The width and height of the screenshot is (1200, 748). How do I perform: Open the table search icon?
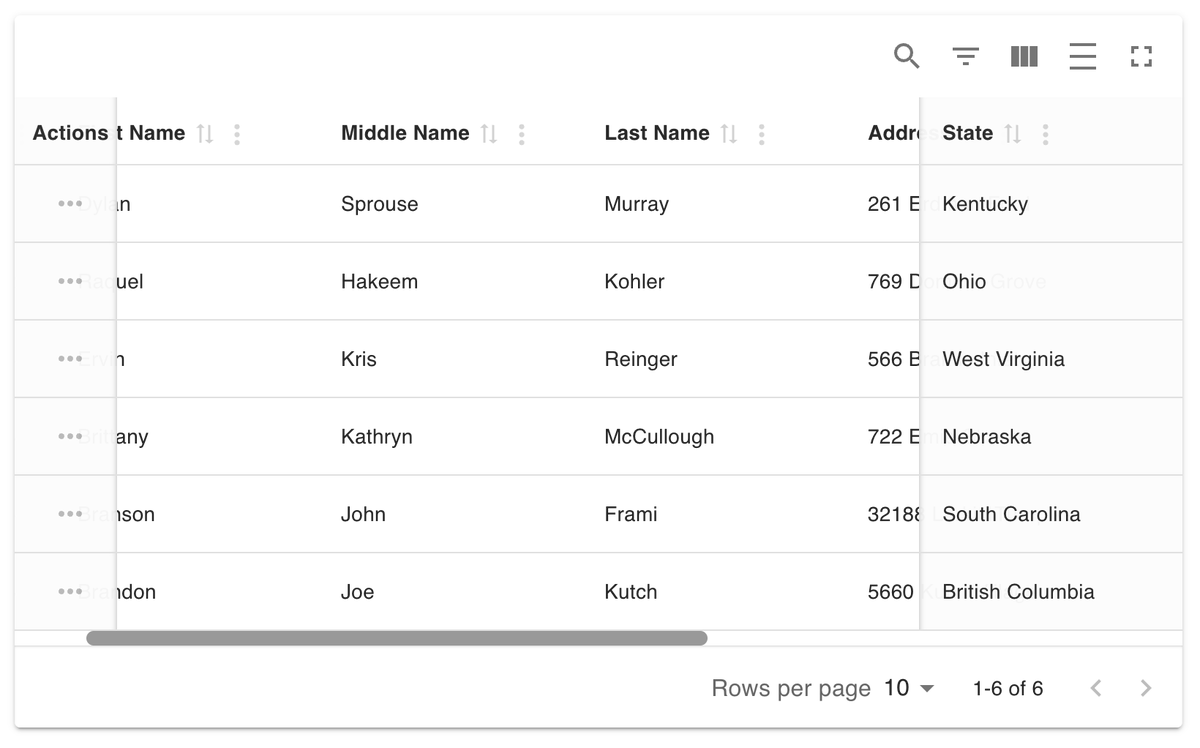pos(906,56)
